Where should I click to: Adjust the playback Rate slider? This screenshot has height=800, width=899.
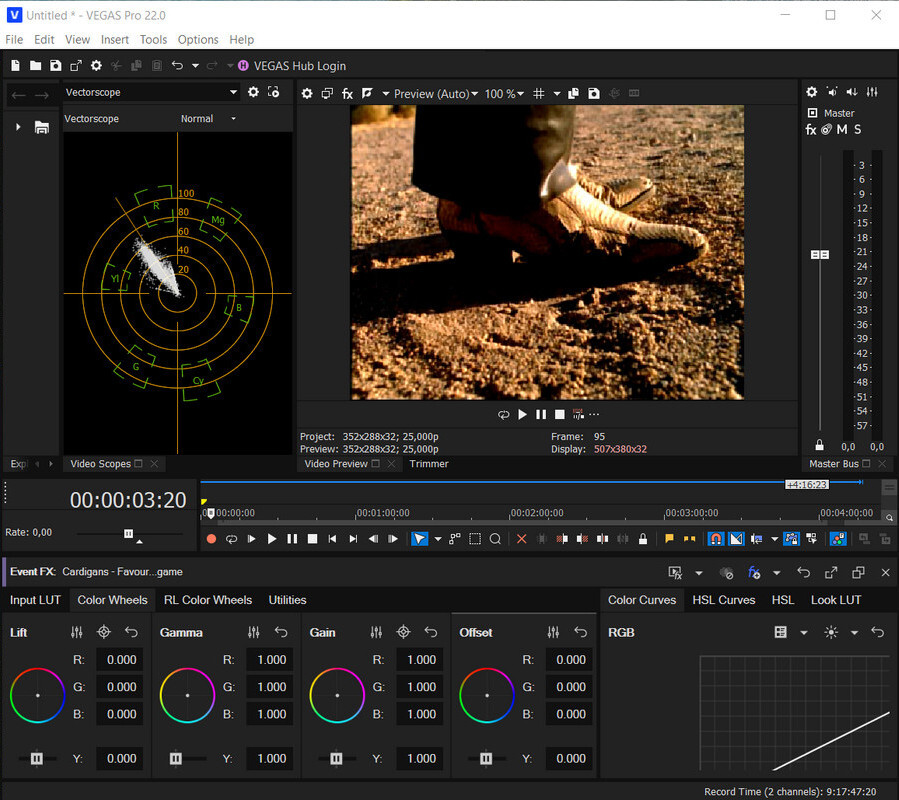[128, 534]
